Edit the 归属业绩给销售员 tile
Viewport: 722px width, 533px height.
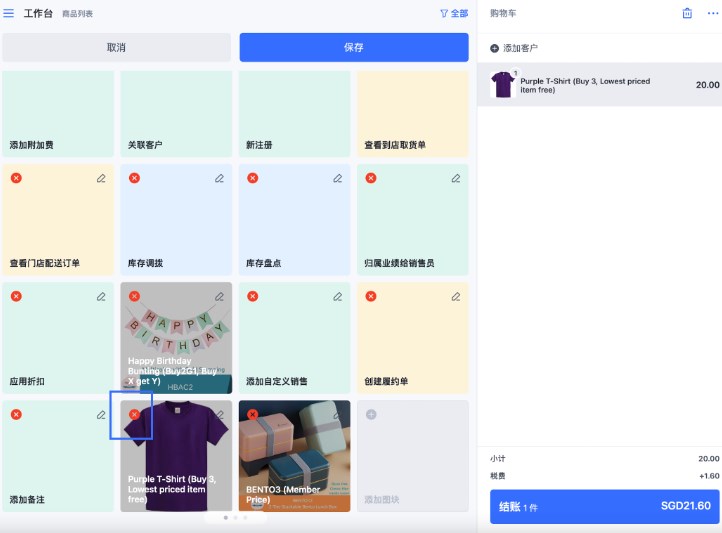(455, 178)
